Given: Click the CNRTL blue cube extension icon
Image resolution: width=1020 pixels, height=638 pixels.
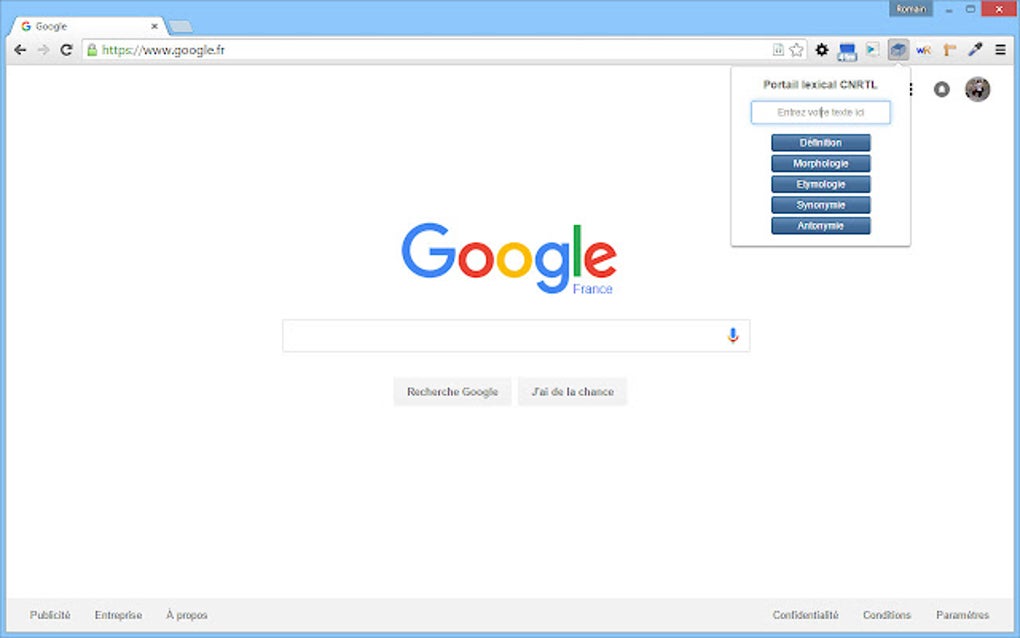Looking at the screenshot, I should [897, 49].
